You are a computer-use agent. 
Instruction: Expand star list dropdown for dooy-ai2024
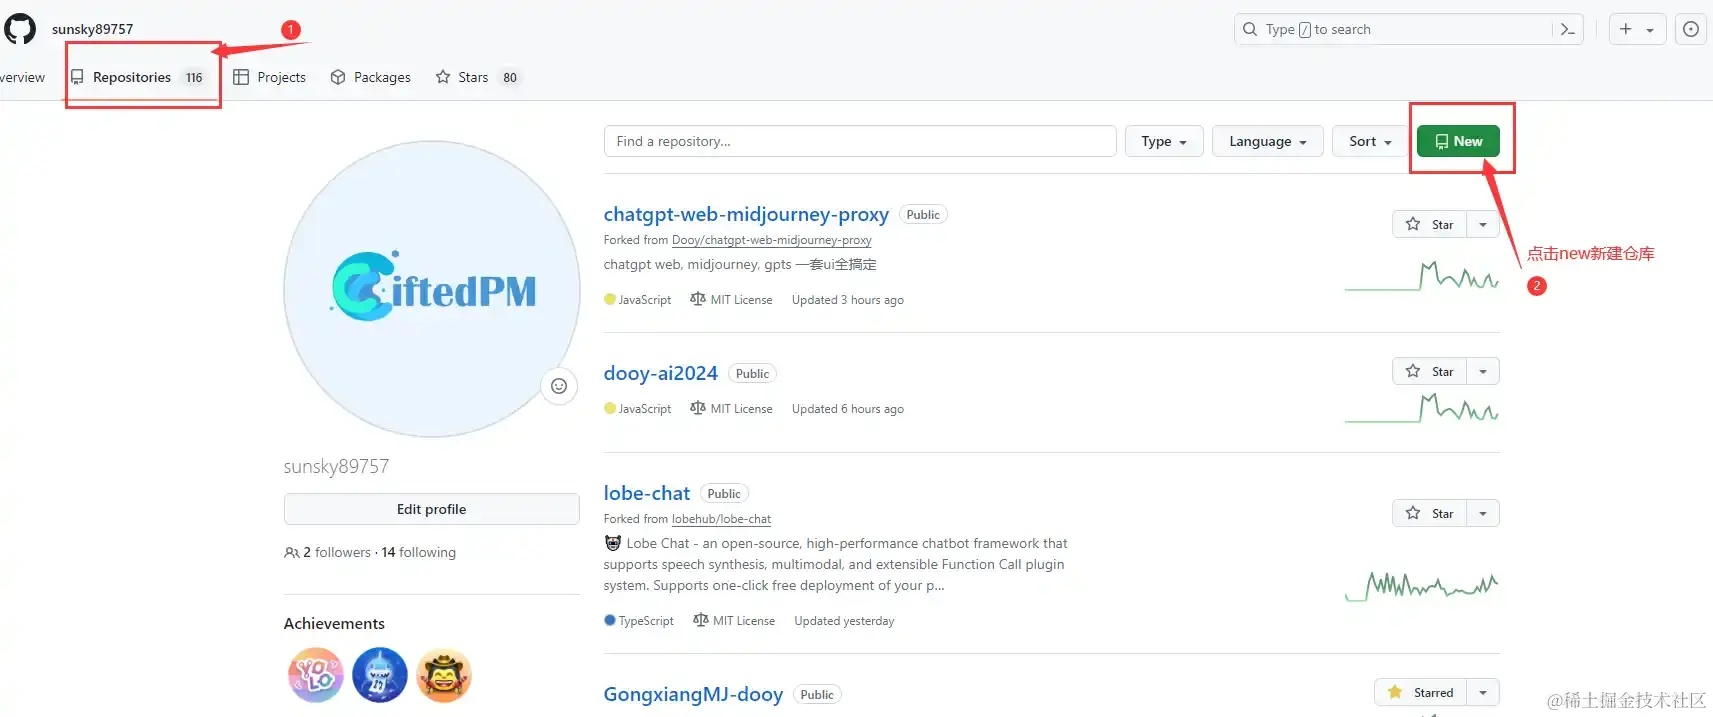pos(1483,371)
